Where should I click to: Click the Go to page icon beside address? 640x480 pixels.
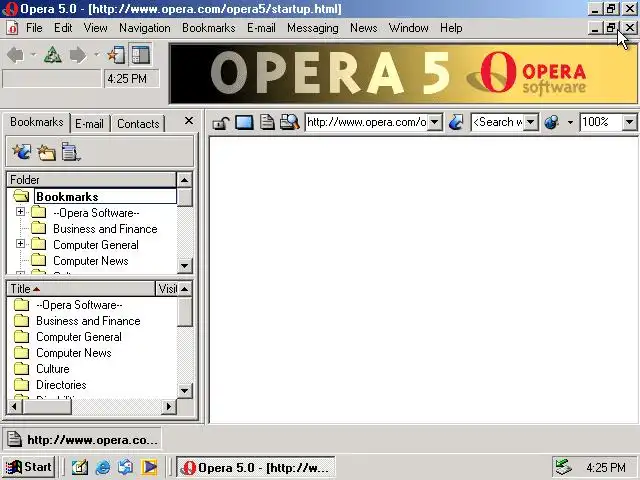click(456, 122)
